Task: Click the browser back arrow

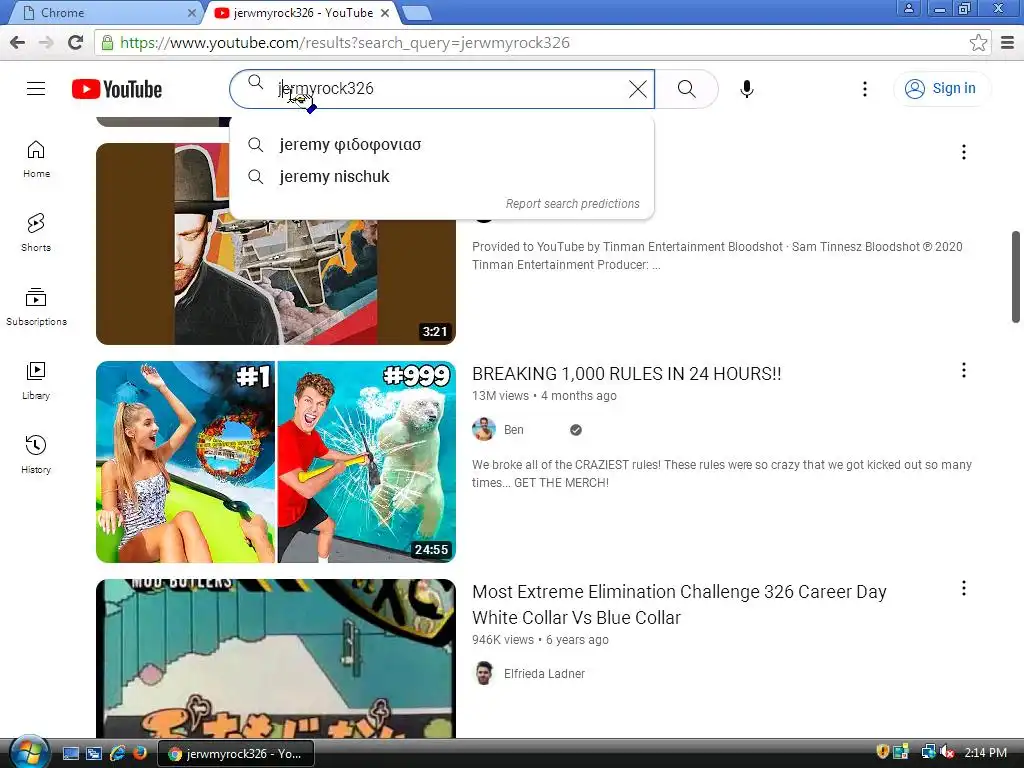Action: [18, 43]
